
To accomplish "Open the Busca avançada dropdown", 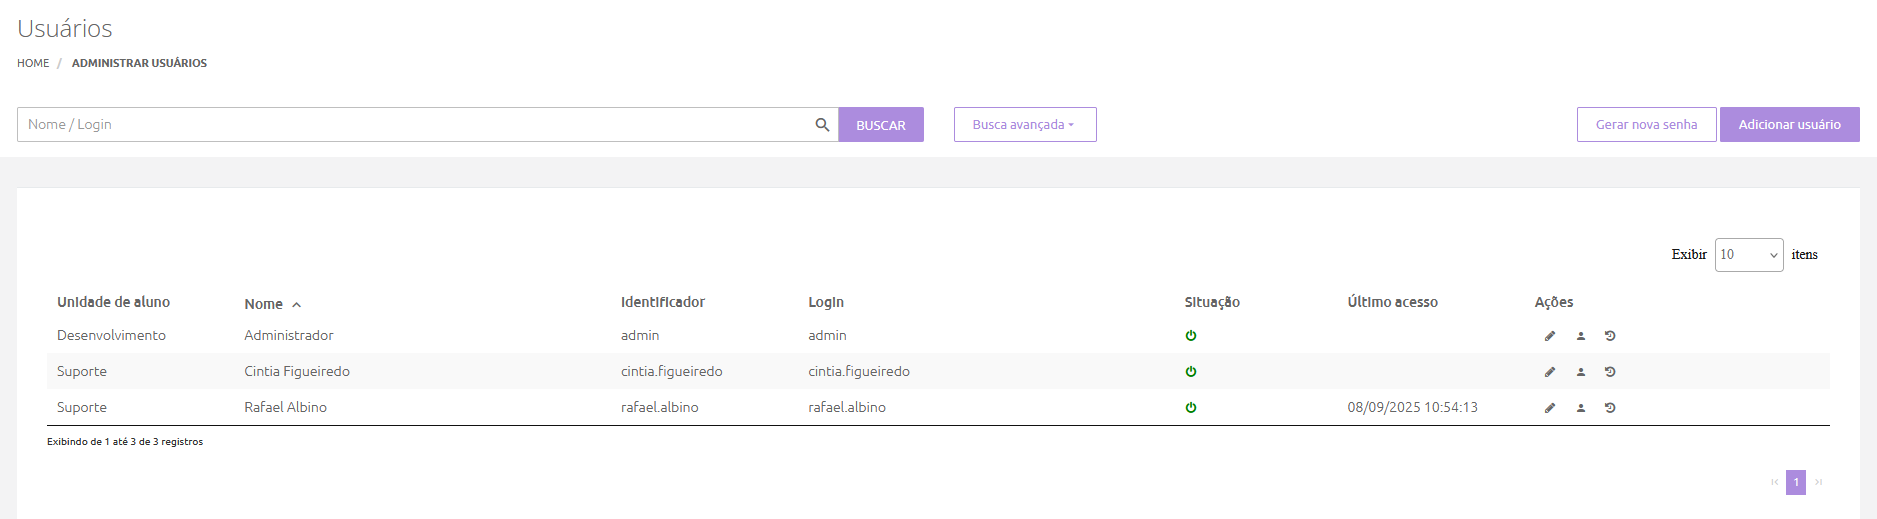I will point(1024,125).
